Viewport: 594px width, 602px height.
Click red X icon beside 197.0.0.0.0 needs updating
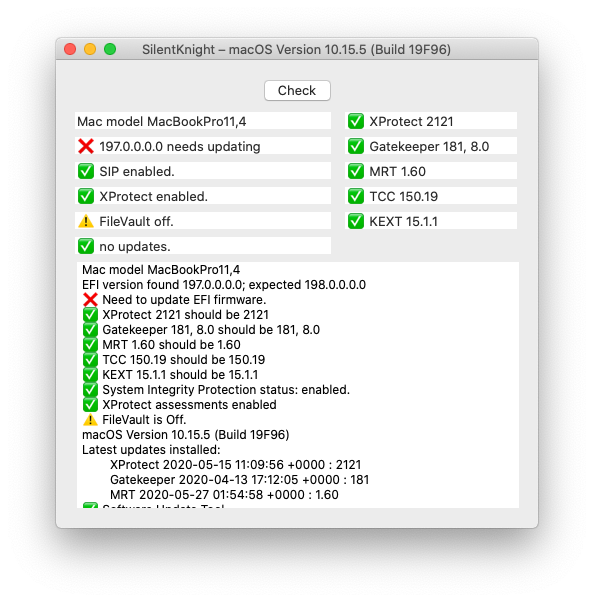(x=86, y=146)
